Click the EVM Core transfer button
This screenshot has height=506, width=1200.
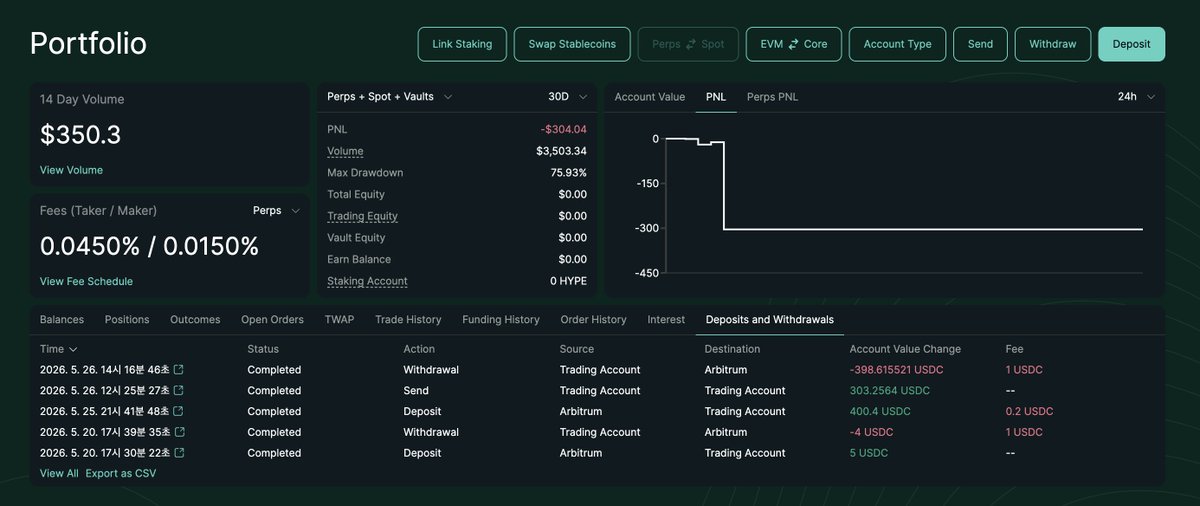(794, 44)
